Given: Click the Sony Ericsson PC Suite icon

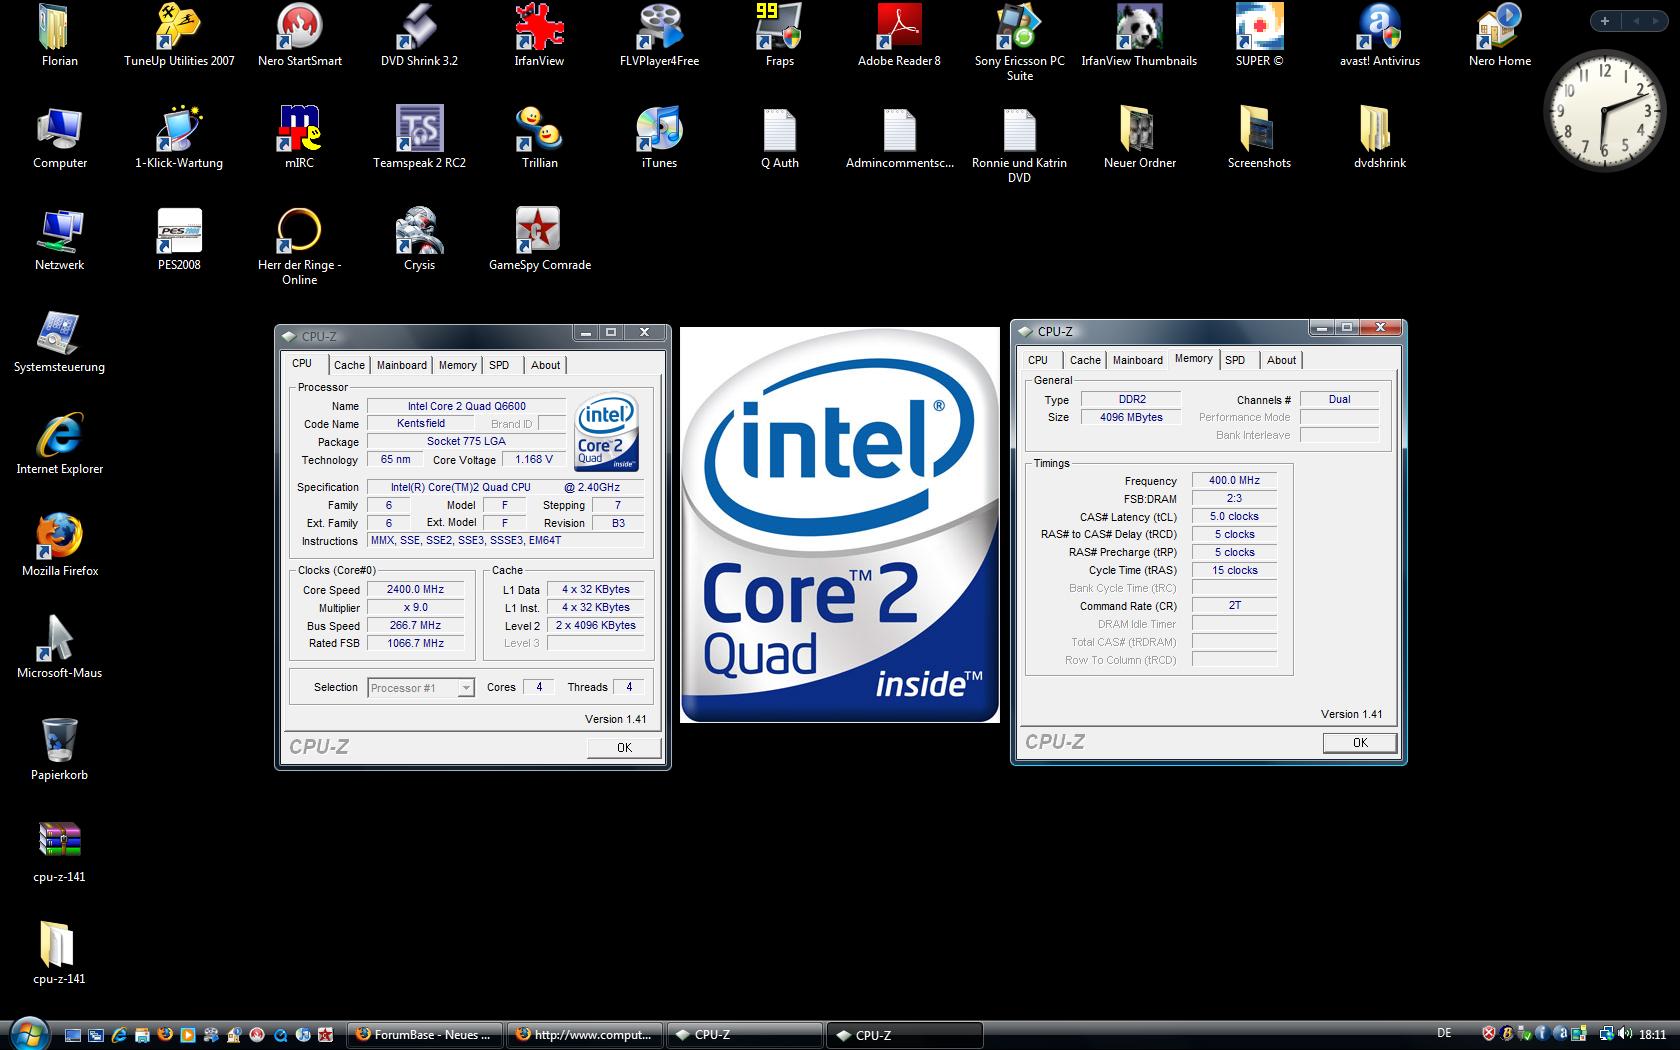Looking at the screenshot, I should pyautogui.click(x=1019, y=42).
